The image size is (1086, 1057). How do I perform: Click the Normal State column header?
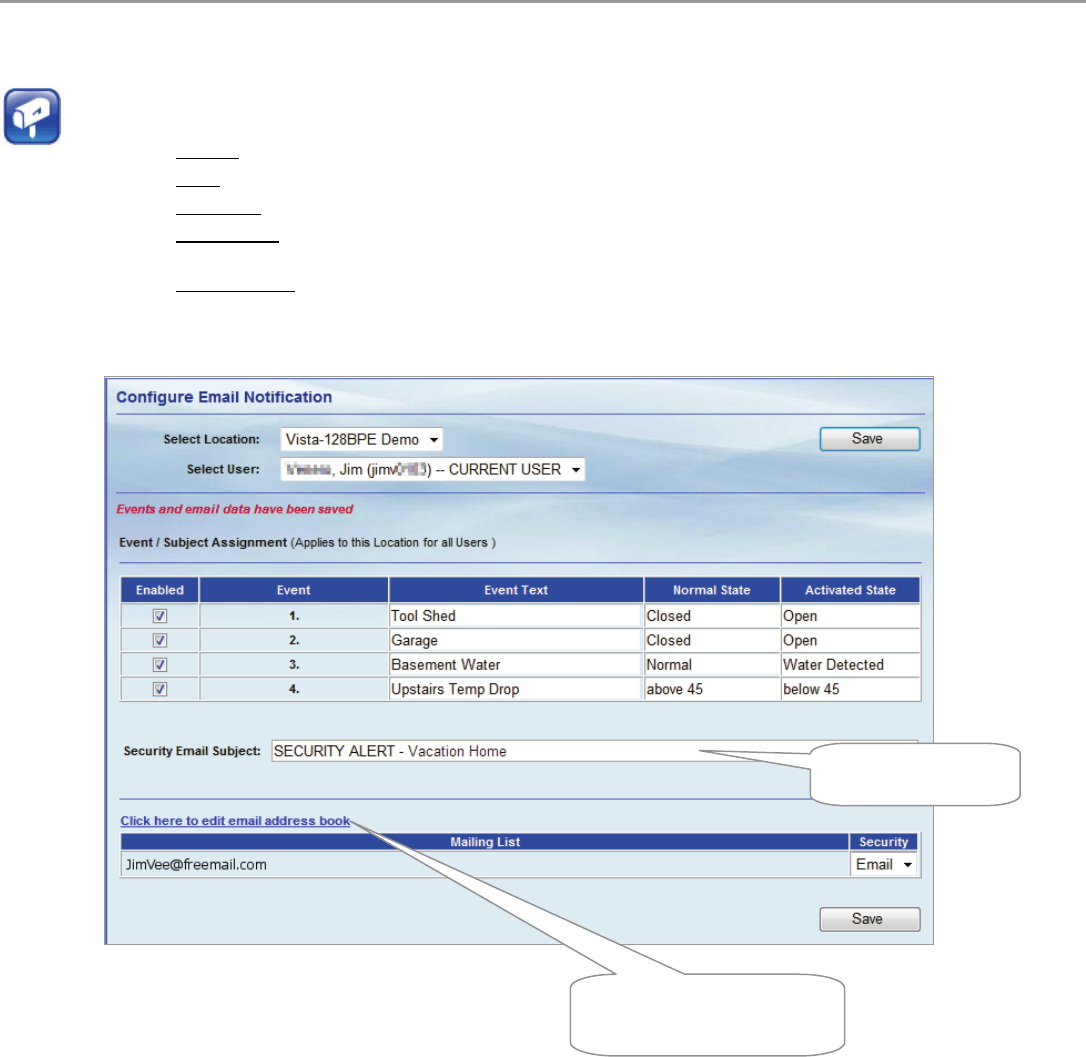click(712, 590)
